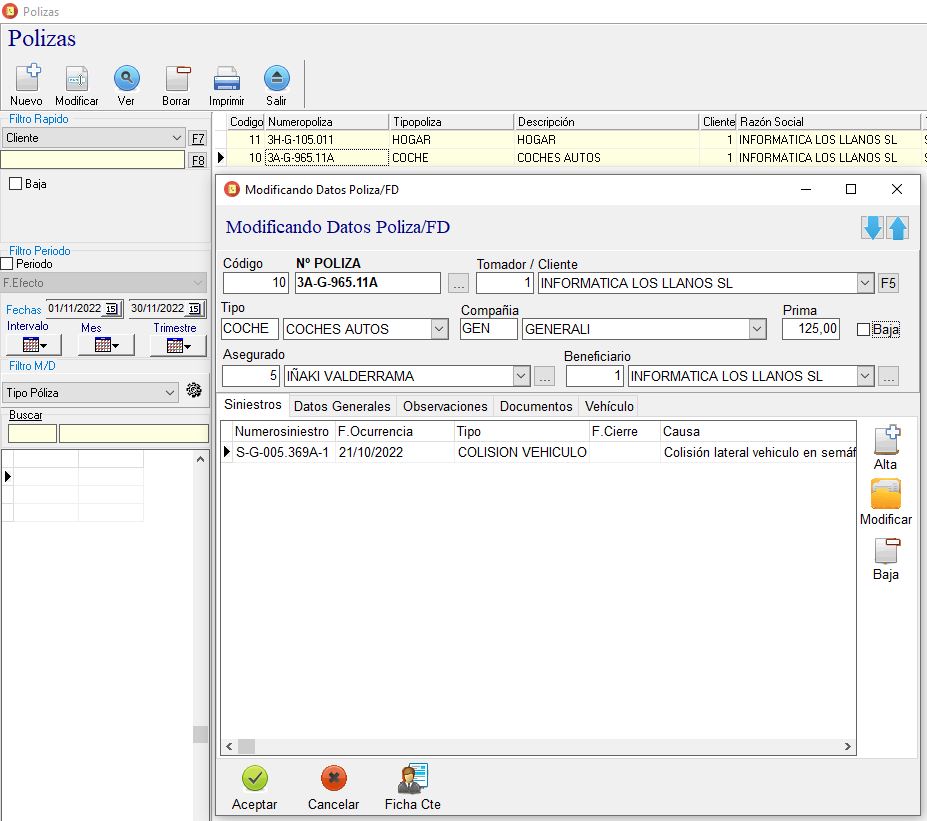Click the Descripción column header
This screenshot has width=927, height=821.
coord(607,122)
